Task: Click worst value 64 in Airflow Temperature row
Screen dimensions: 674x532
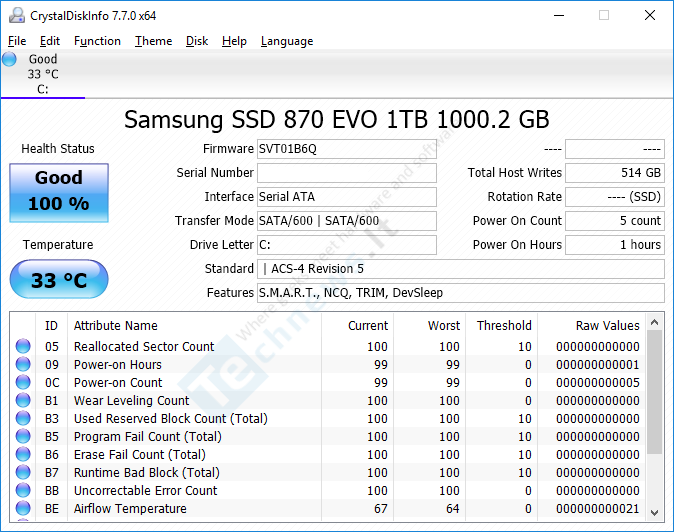Action: pyautogui.click(x=452, y=509)
